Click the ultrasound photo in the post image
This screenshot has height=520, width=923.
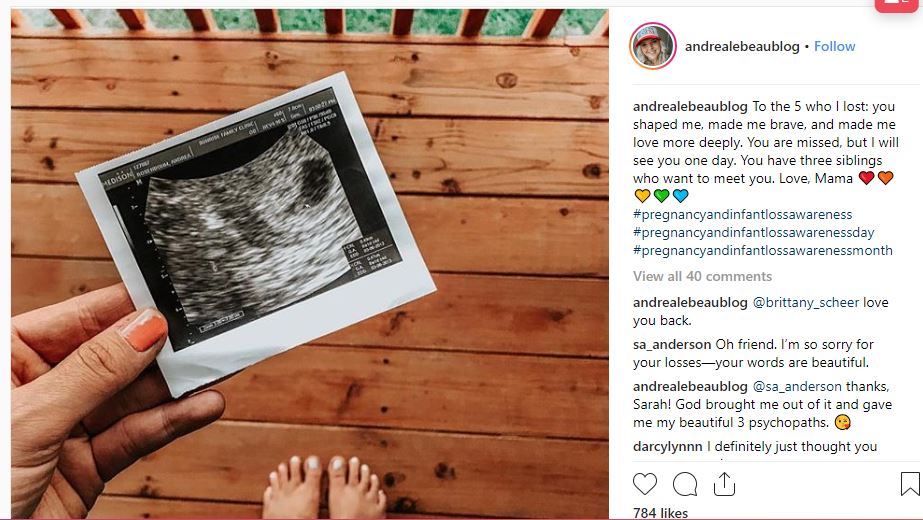[256, 233]
